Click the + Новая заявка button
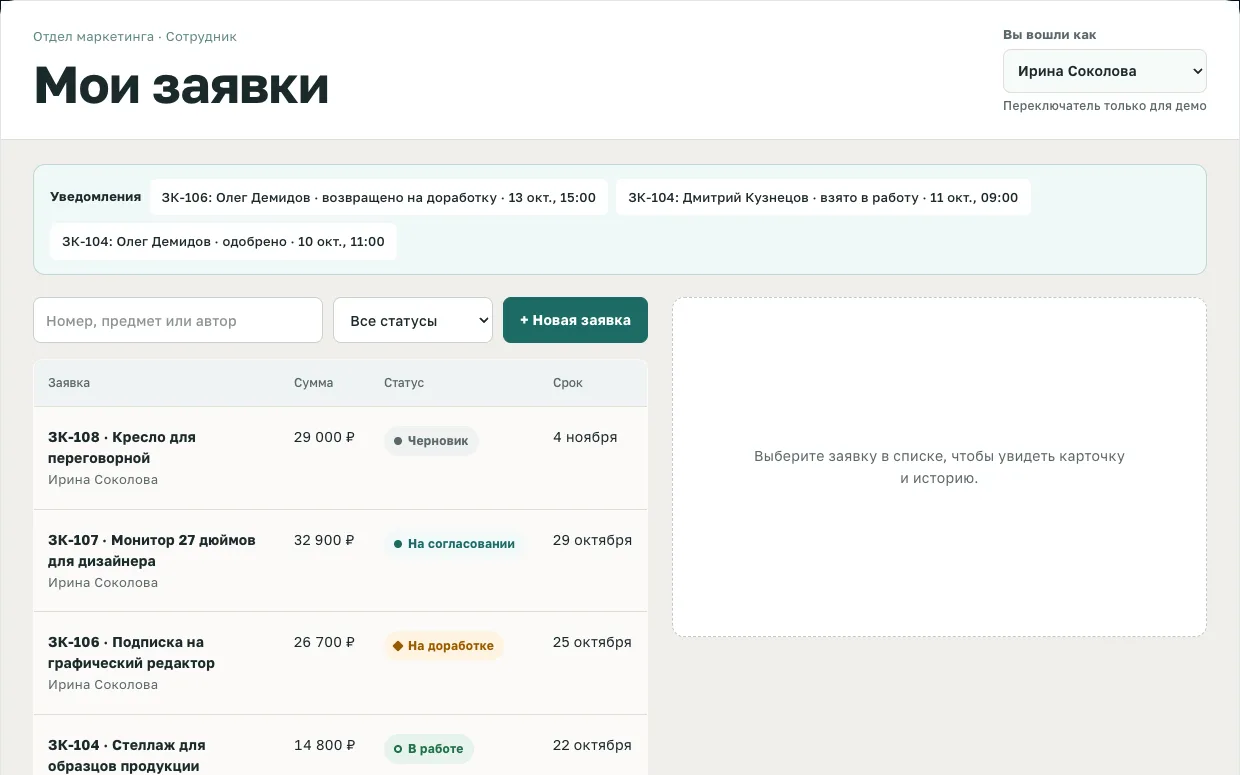 (x=575, y=320)
